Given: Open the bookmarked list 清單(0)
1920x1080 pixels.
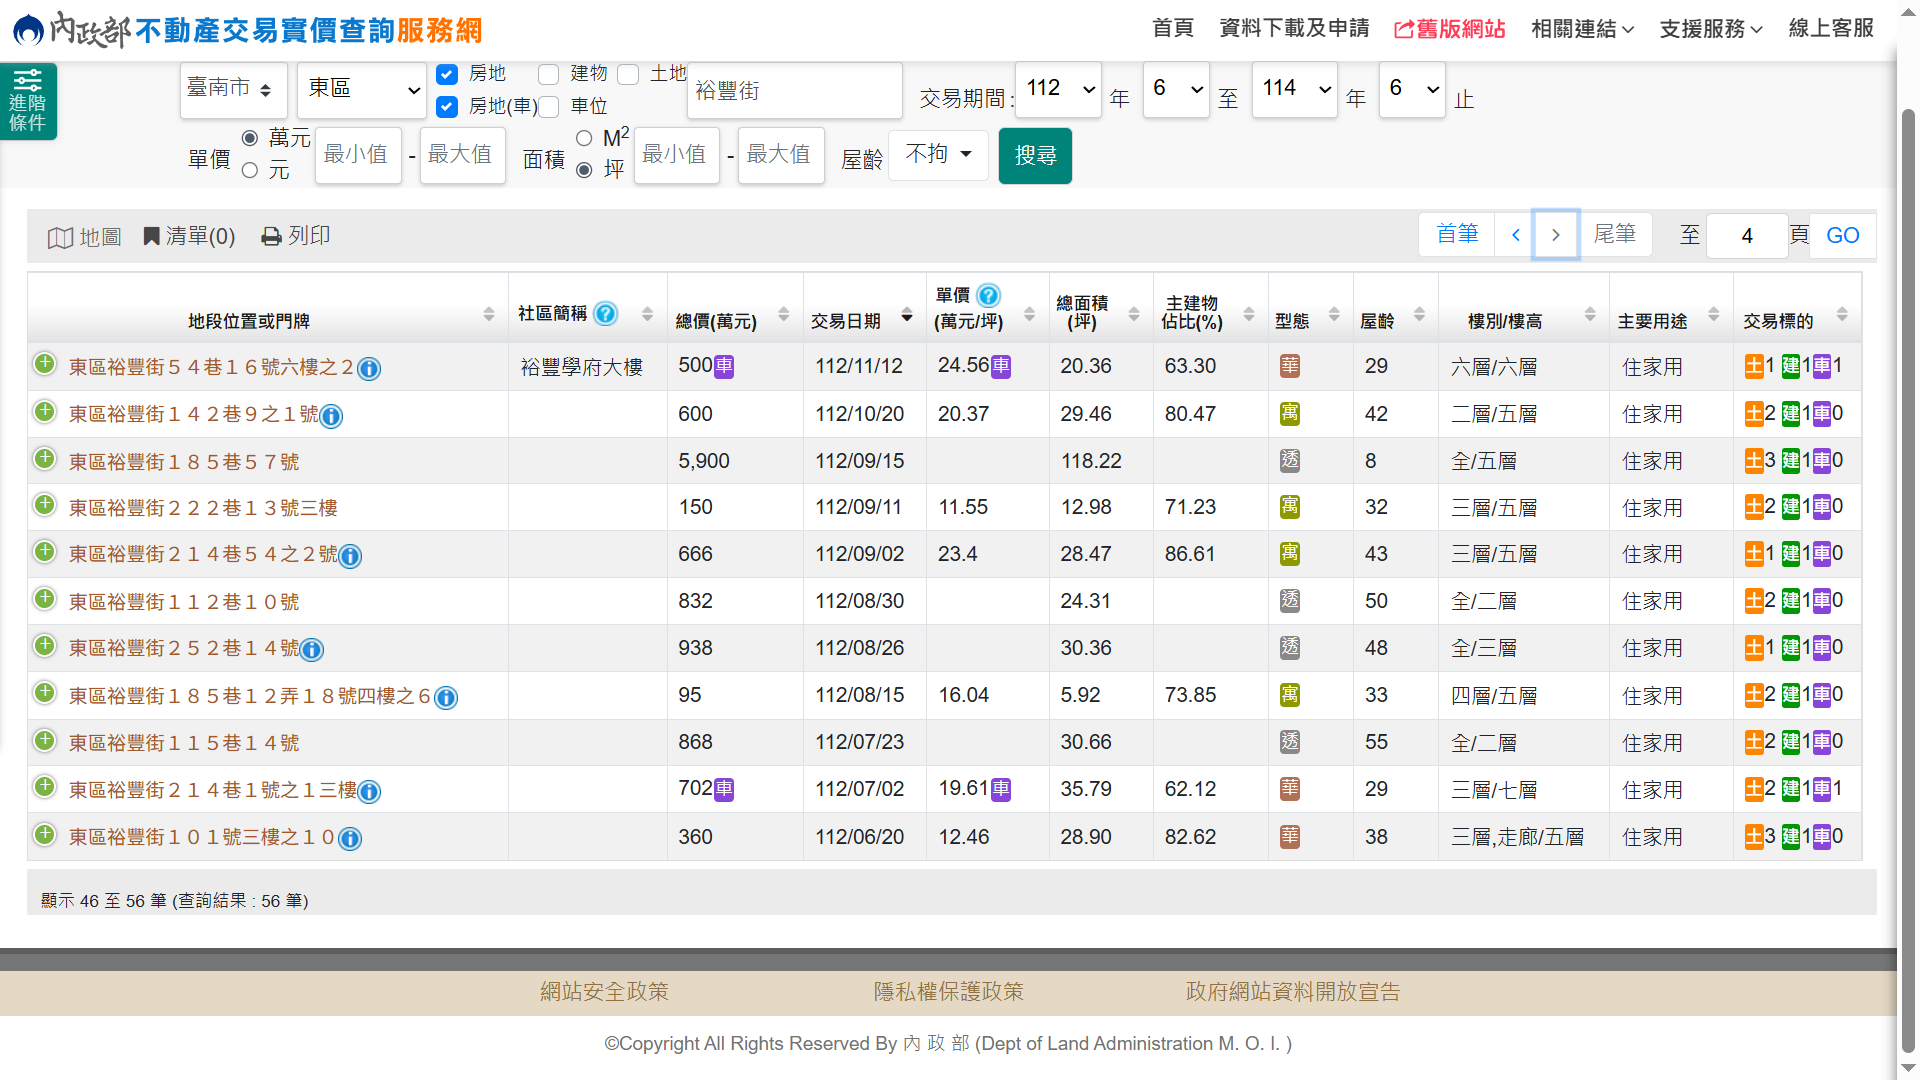Looking at the screenshot, I should [189, 236].
